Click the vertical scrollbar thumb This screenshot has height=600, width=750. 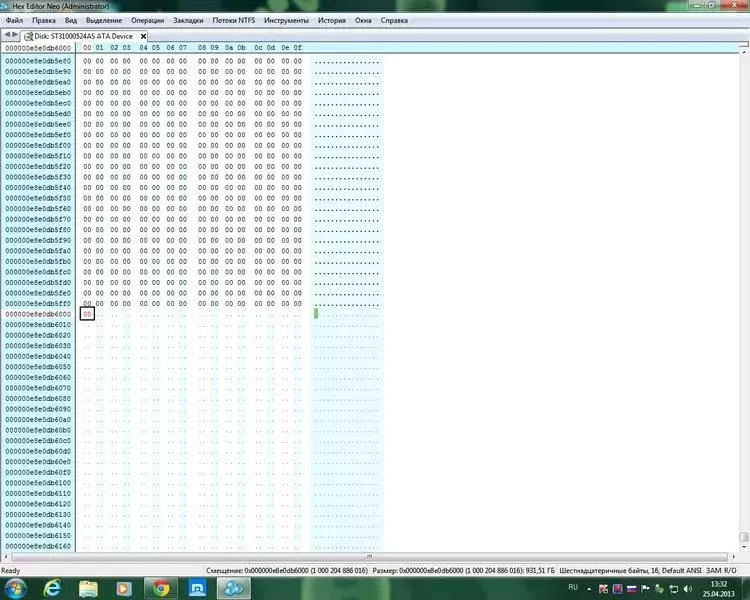point(744,537)
